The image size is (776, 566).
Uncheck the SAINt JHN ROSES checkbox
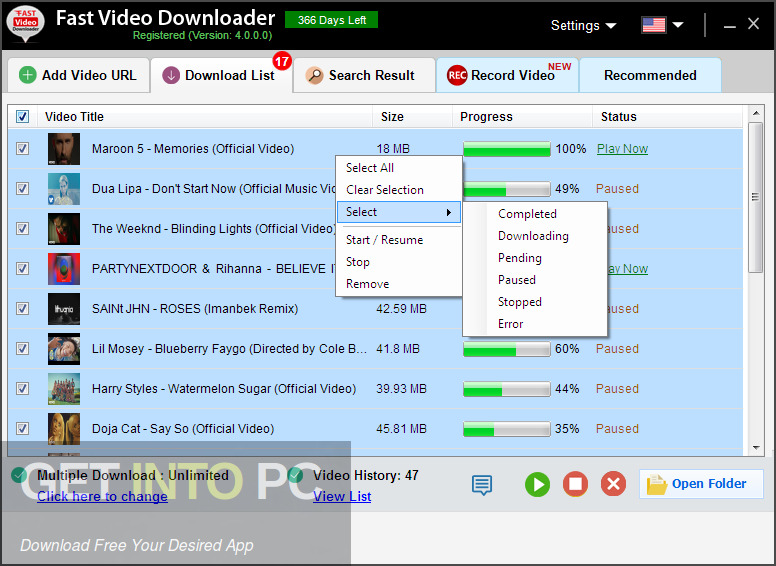pyautogui.click(x=22, y=309)
